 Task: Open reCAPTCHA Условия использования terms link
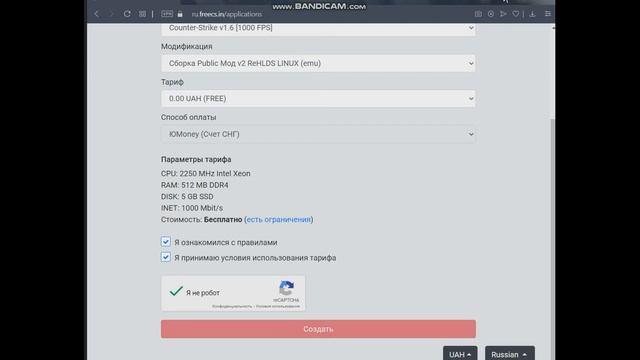click(x=278, y=306)
